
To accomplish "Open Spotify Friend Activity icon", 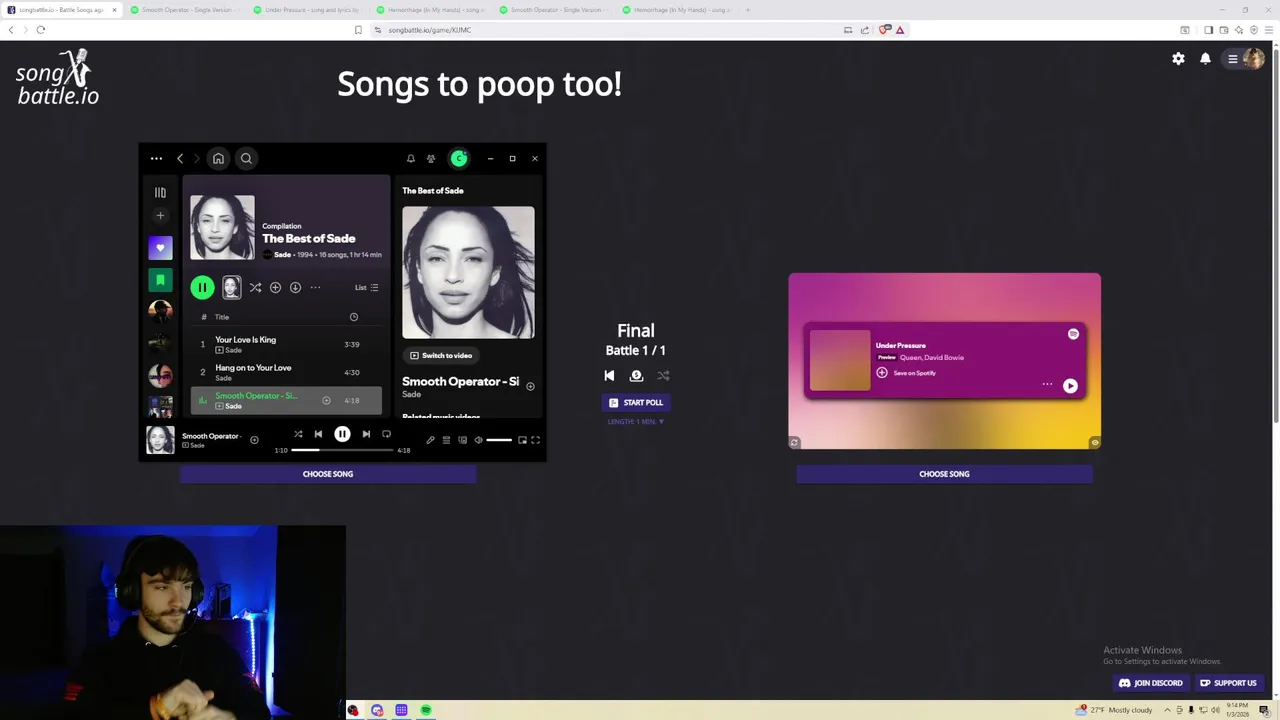I will click(x=431, y=158).
